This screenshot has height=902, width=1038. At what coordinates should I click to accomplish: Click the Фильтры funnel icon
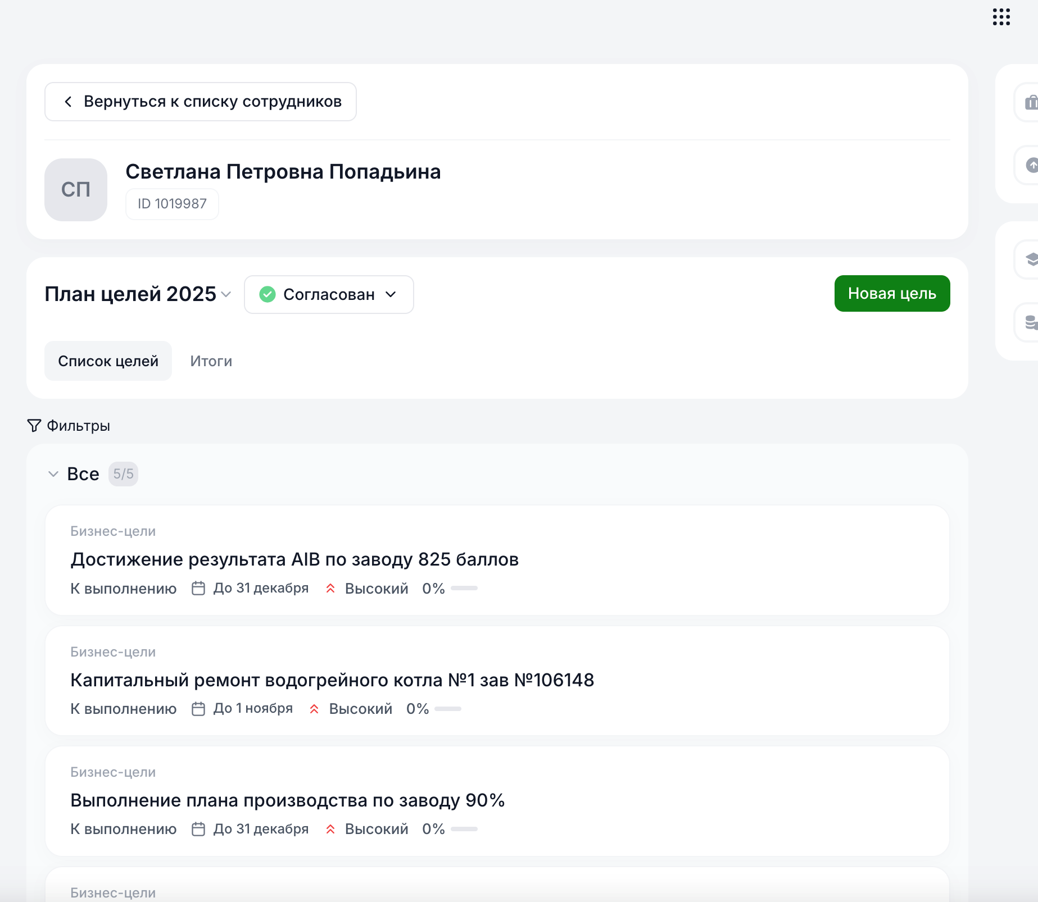tap(34, 426)
